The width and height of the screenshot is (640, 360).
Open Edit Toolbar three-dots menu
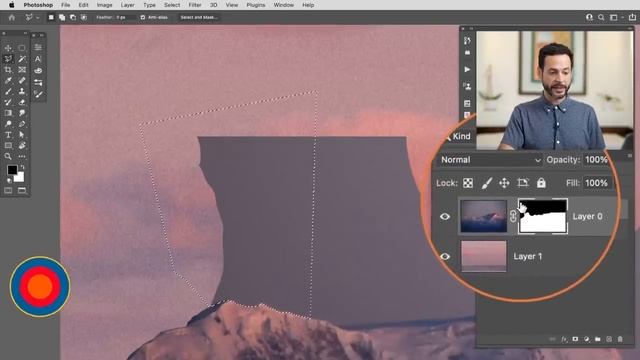click(22, 156)
